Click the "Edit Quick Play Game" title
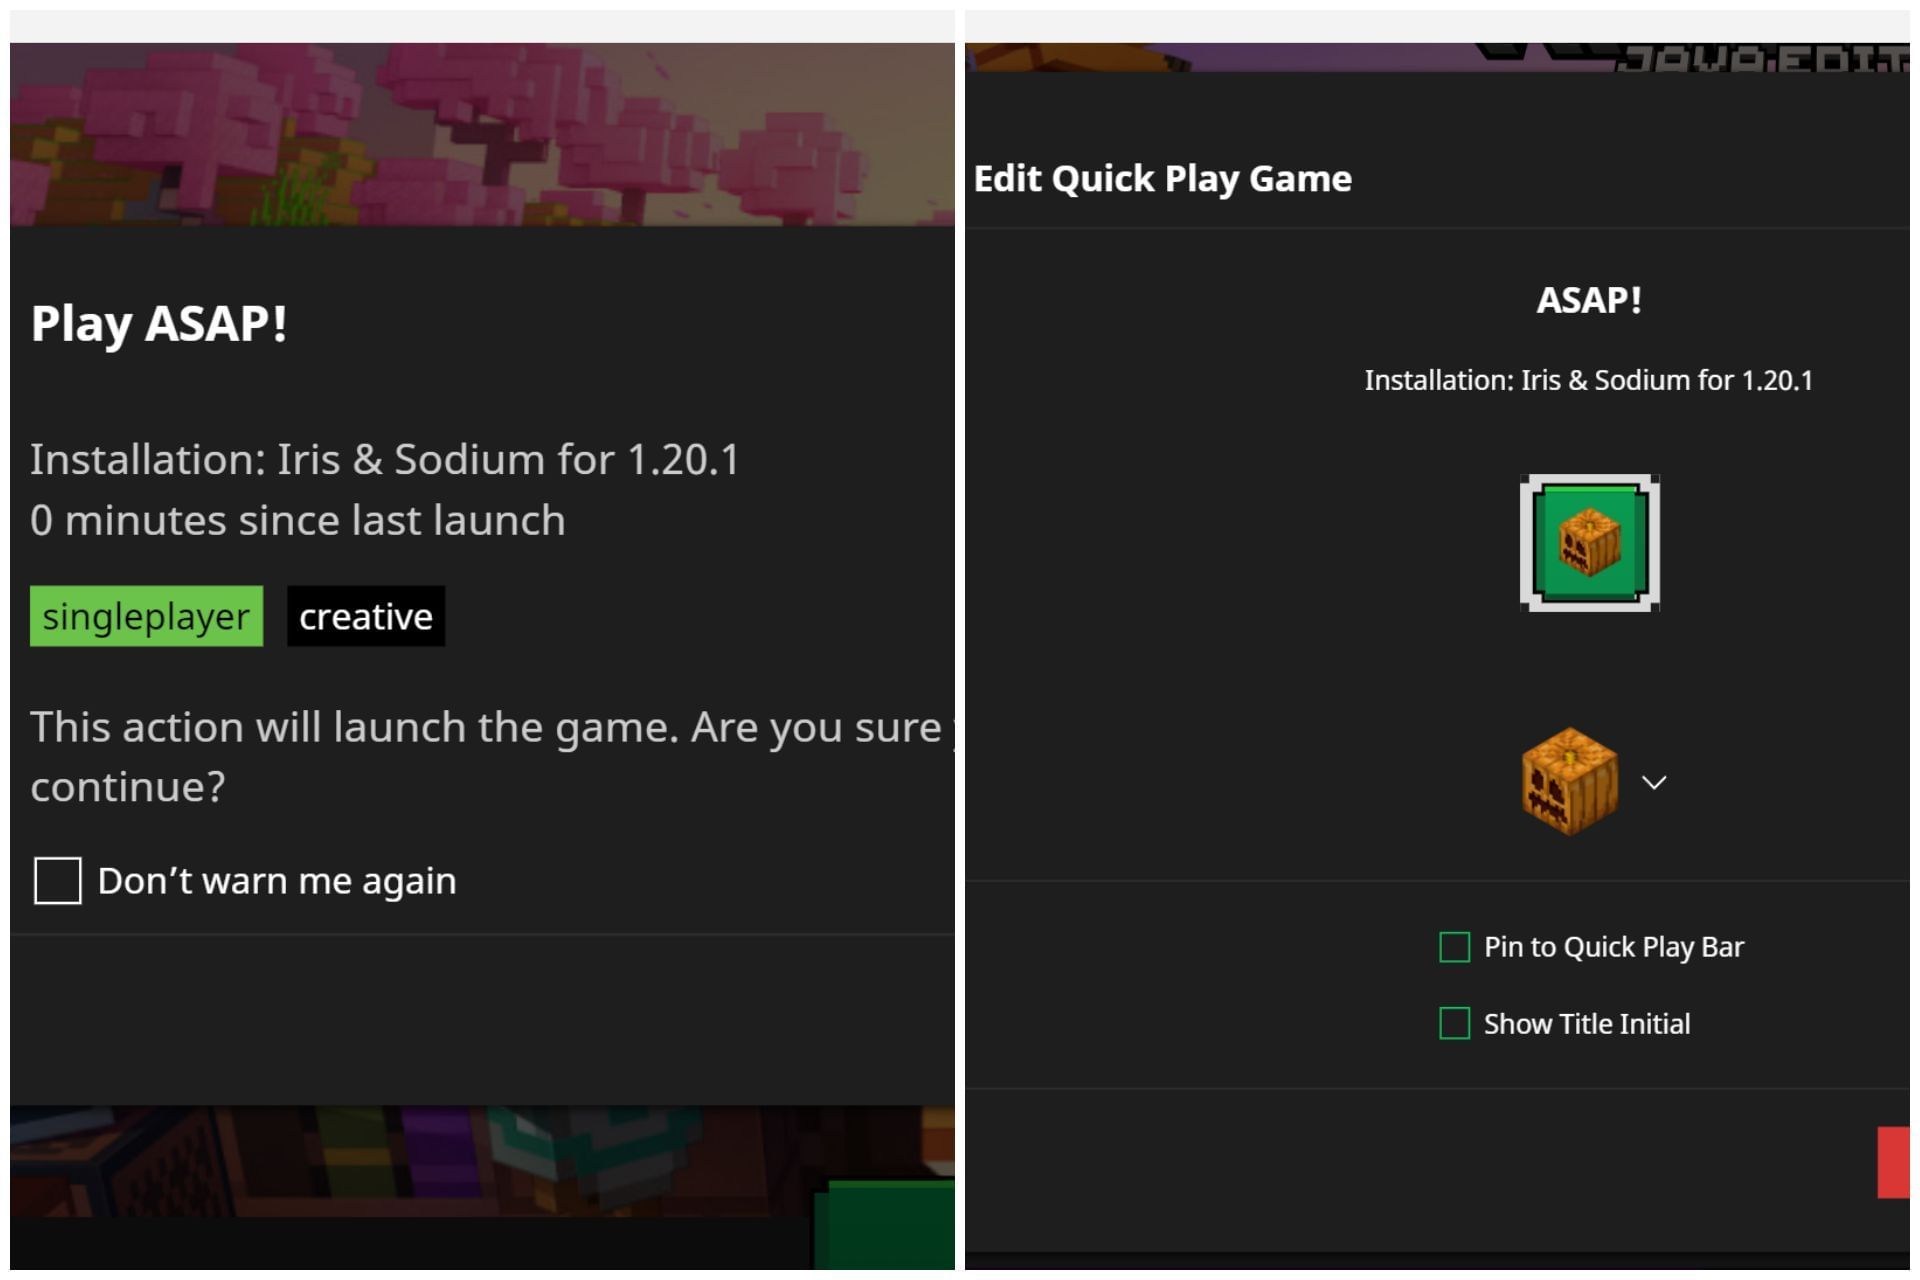Image resolution: width=1920 pixels, height=1280 pixels. (x=1163, y=178)
